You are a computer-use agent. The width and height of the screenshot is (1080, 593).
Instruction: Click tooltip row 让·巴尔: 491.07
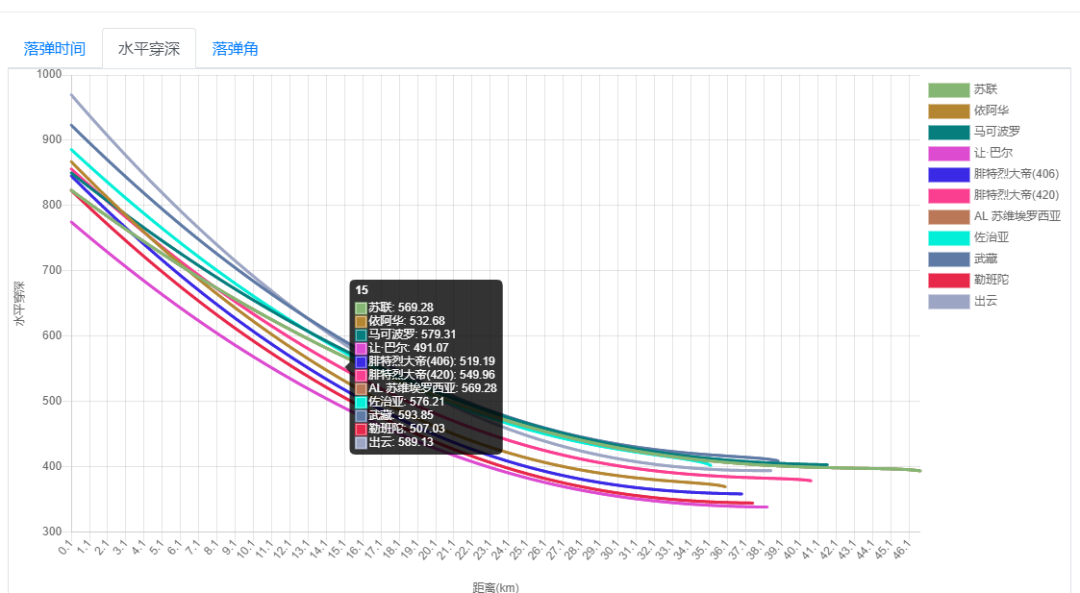[x=402, y=348]
